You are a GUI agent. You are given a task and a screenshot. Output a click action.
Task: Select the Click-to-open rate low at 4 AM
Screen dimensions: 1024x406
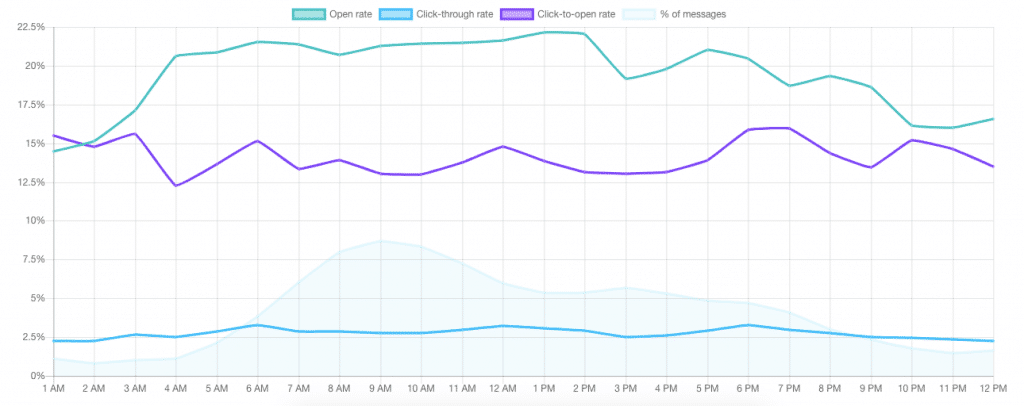click(x=176, y=185)
